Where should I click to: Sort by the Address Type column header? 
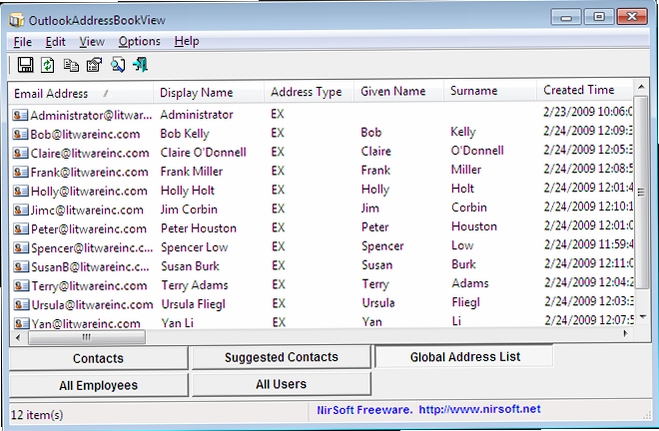click(309, 92)
